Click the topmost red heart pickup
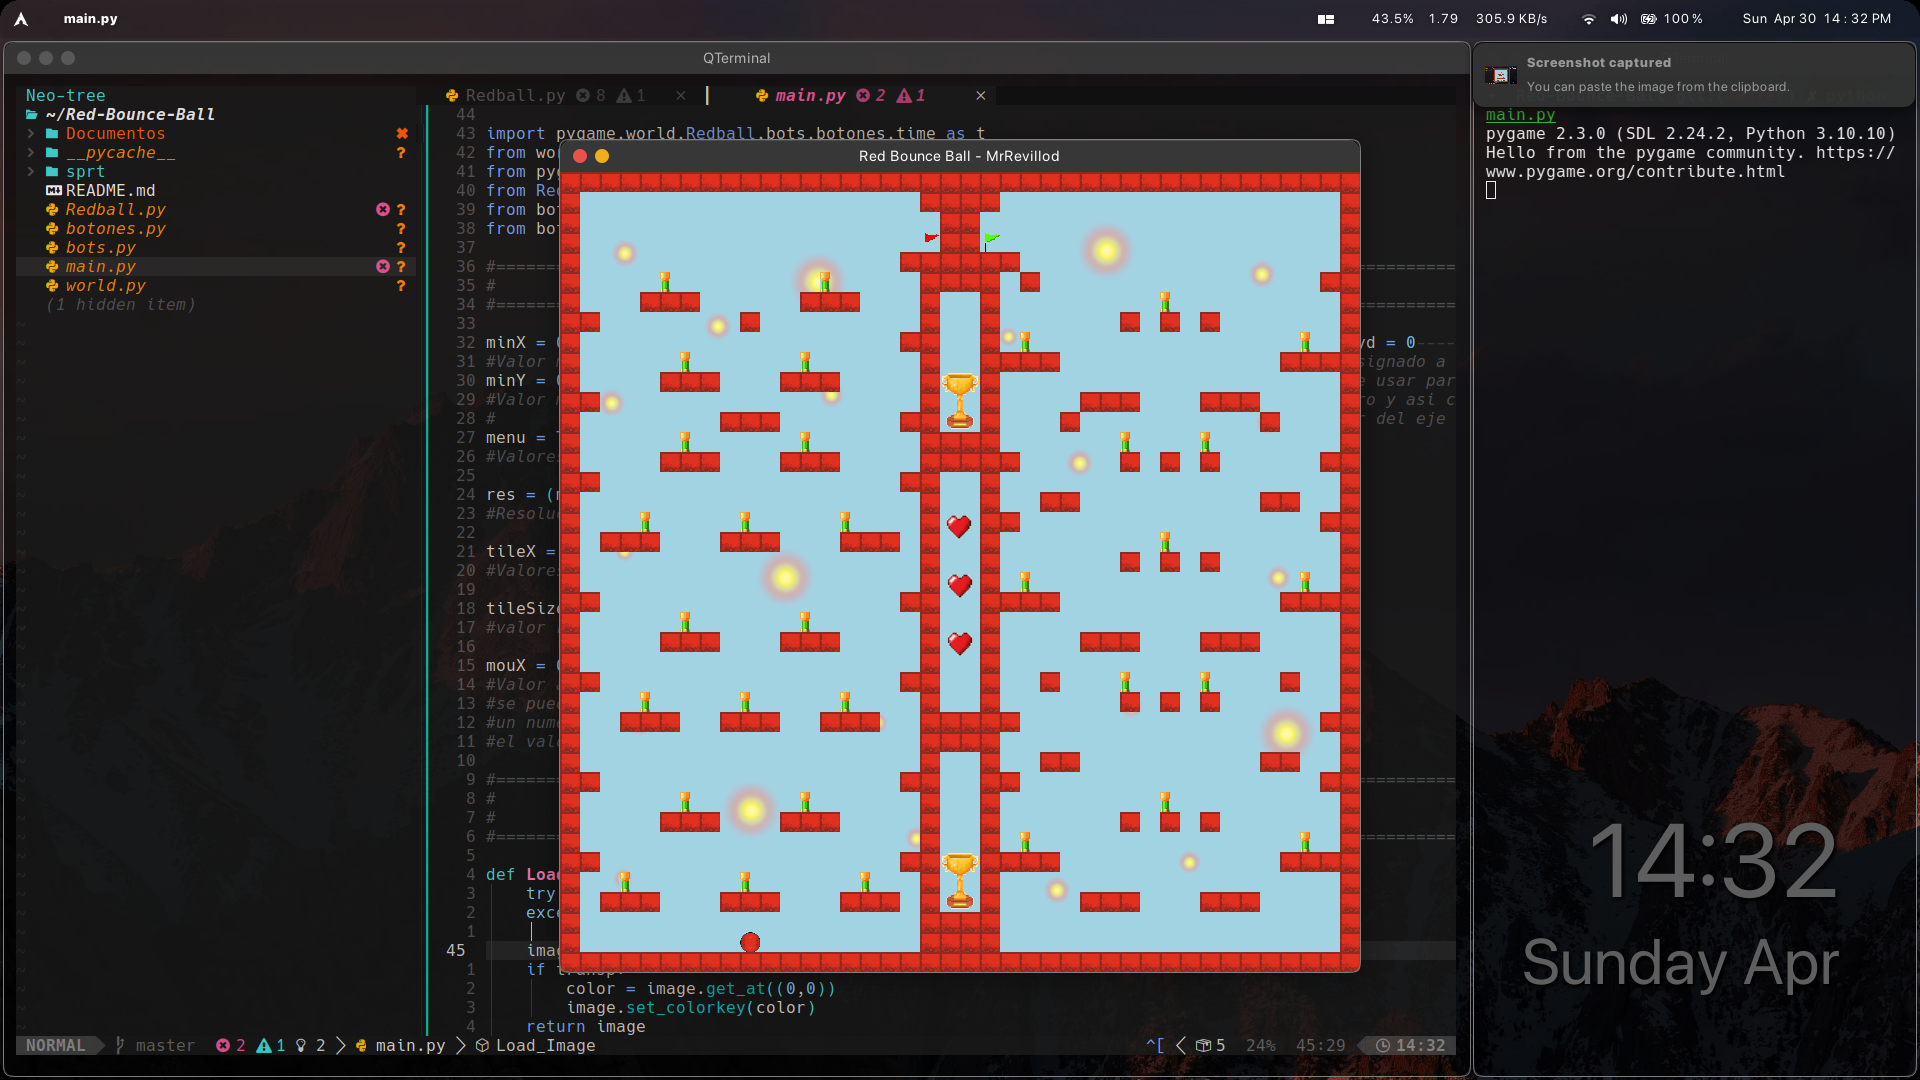This screenshot has width=1920, height=1080. click(959, 526)
